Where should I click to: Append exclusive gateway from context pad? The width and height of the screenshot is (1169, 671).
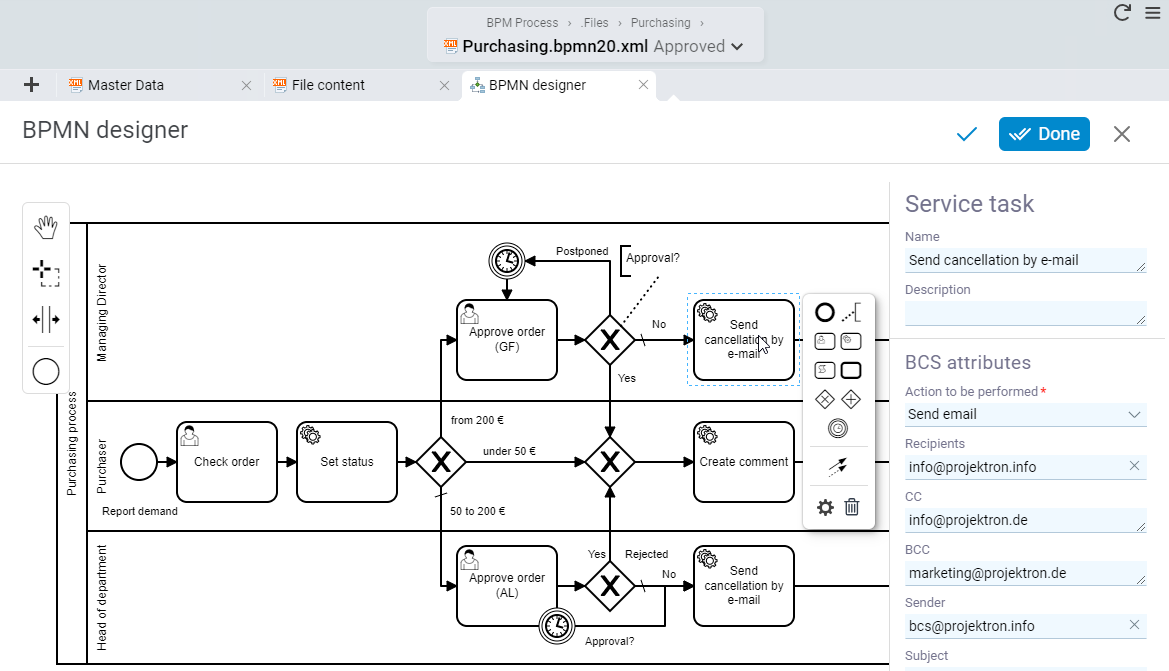825,400
